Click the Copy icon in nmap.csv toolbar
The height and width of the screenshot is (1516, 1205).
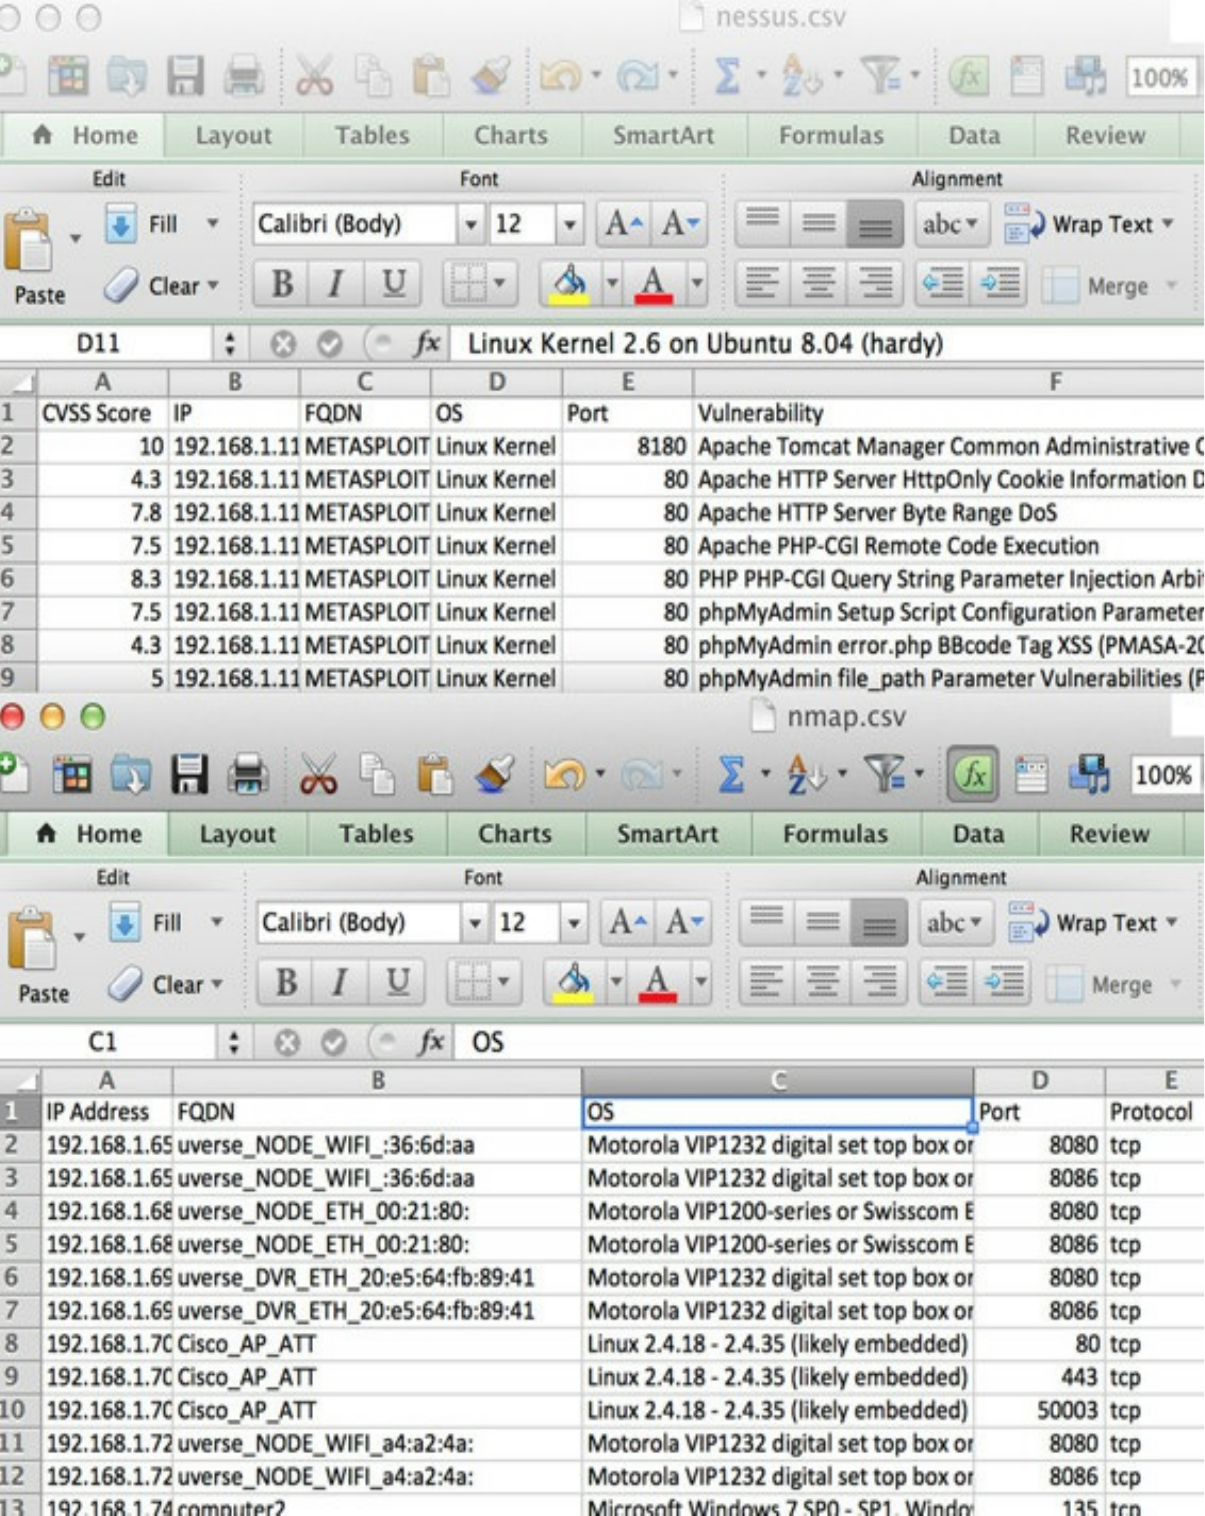click(377, 775)
